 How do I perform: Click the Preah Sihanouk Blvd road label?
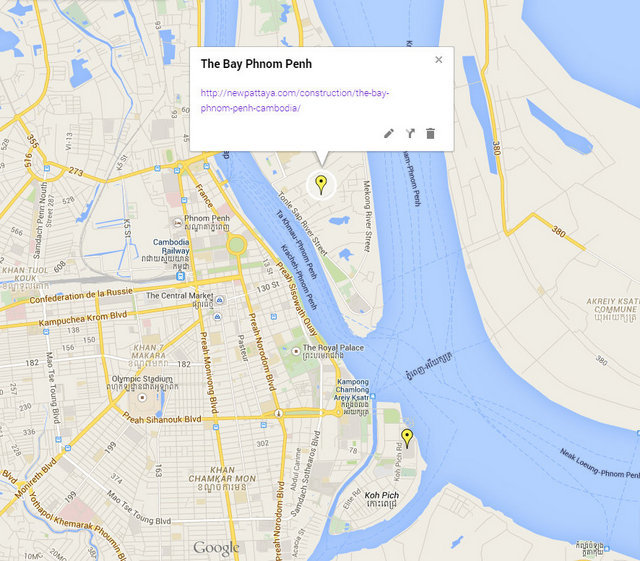(162, 419)
